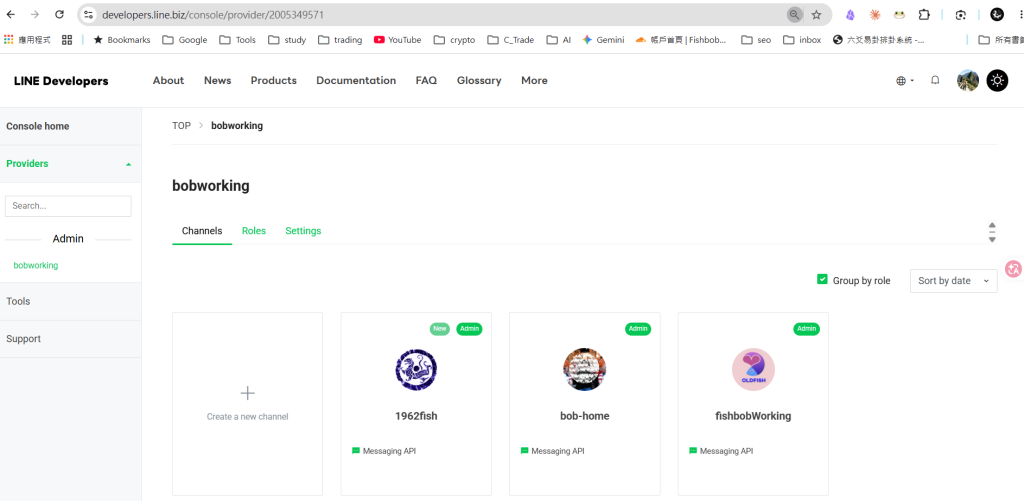This screenshot has height=501, width=1024.
Task: Click the browser address bar URL
Action: tap(213, 14)
